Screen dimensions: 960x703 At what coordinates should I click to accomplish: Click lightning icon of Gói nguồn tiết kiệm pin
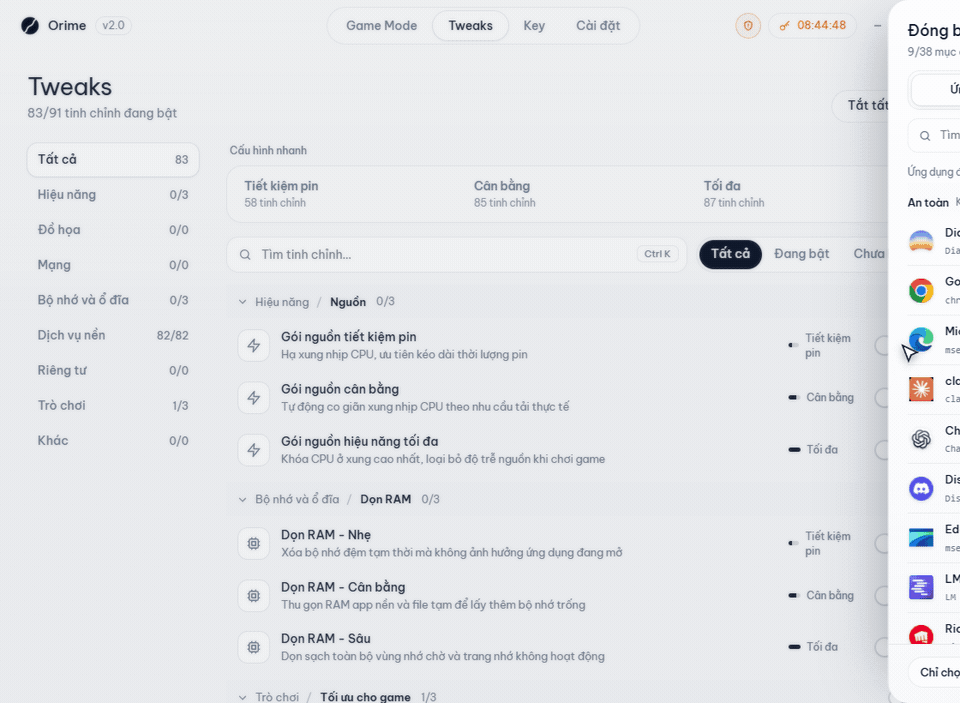(x=253, y=345)
